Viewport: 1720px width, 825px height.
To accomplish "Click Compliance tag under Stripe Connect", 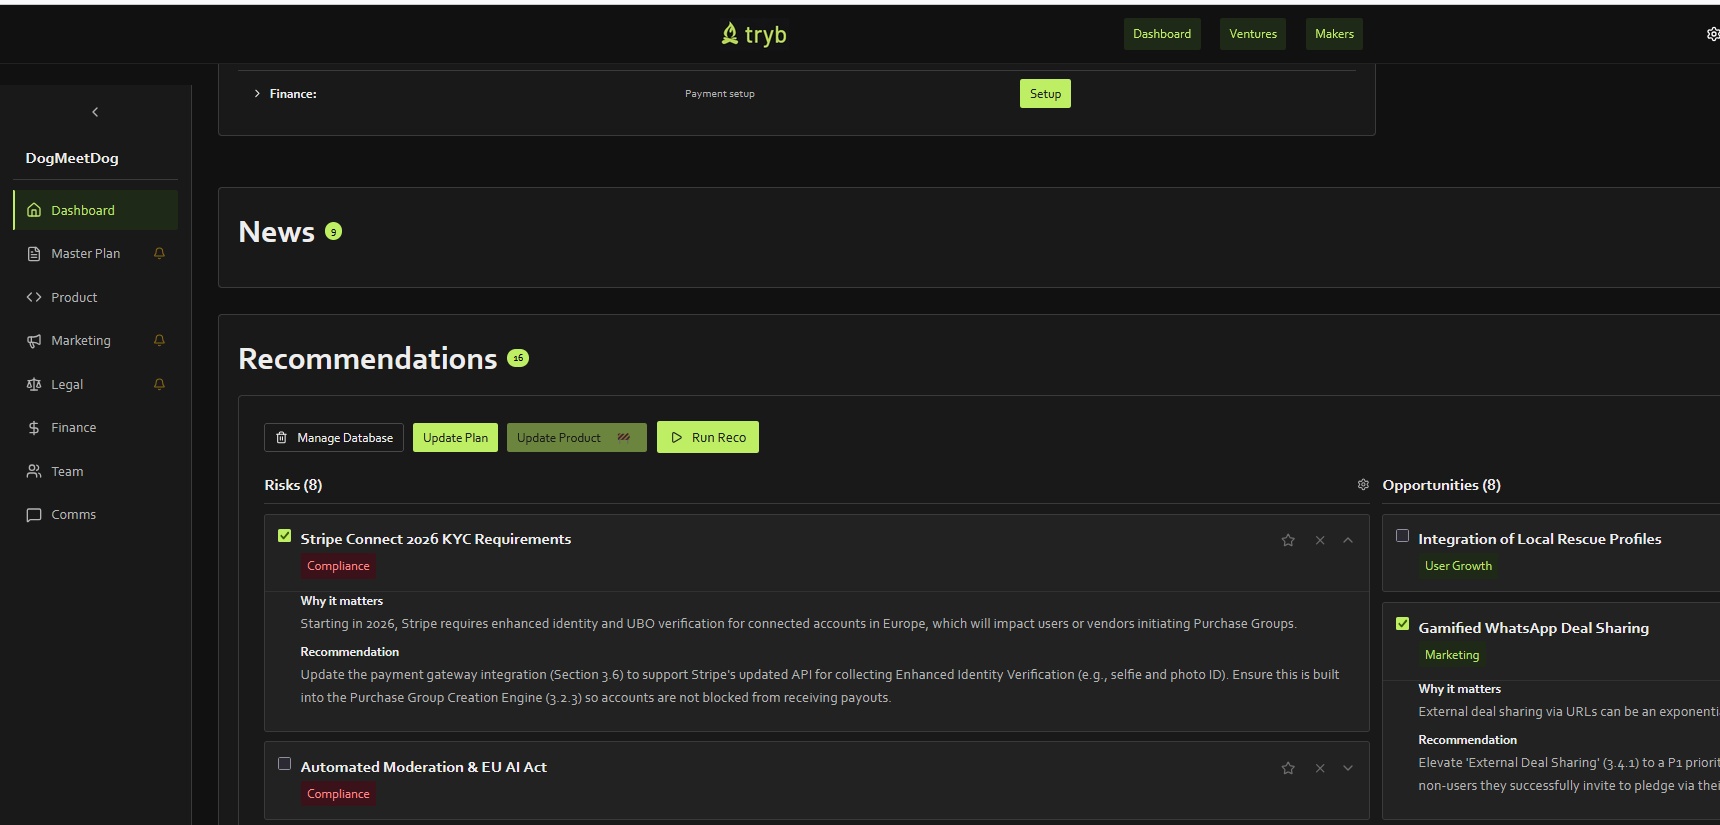I will [338, 566].
